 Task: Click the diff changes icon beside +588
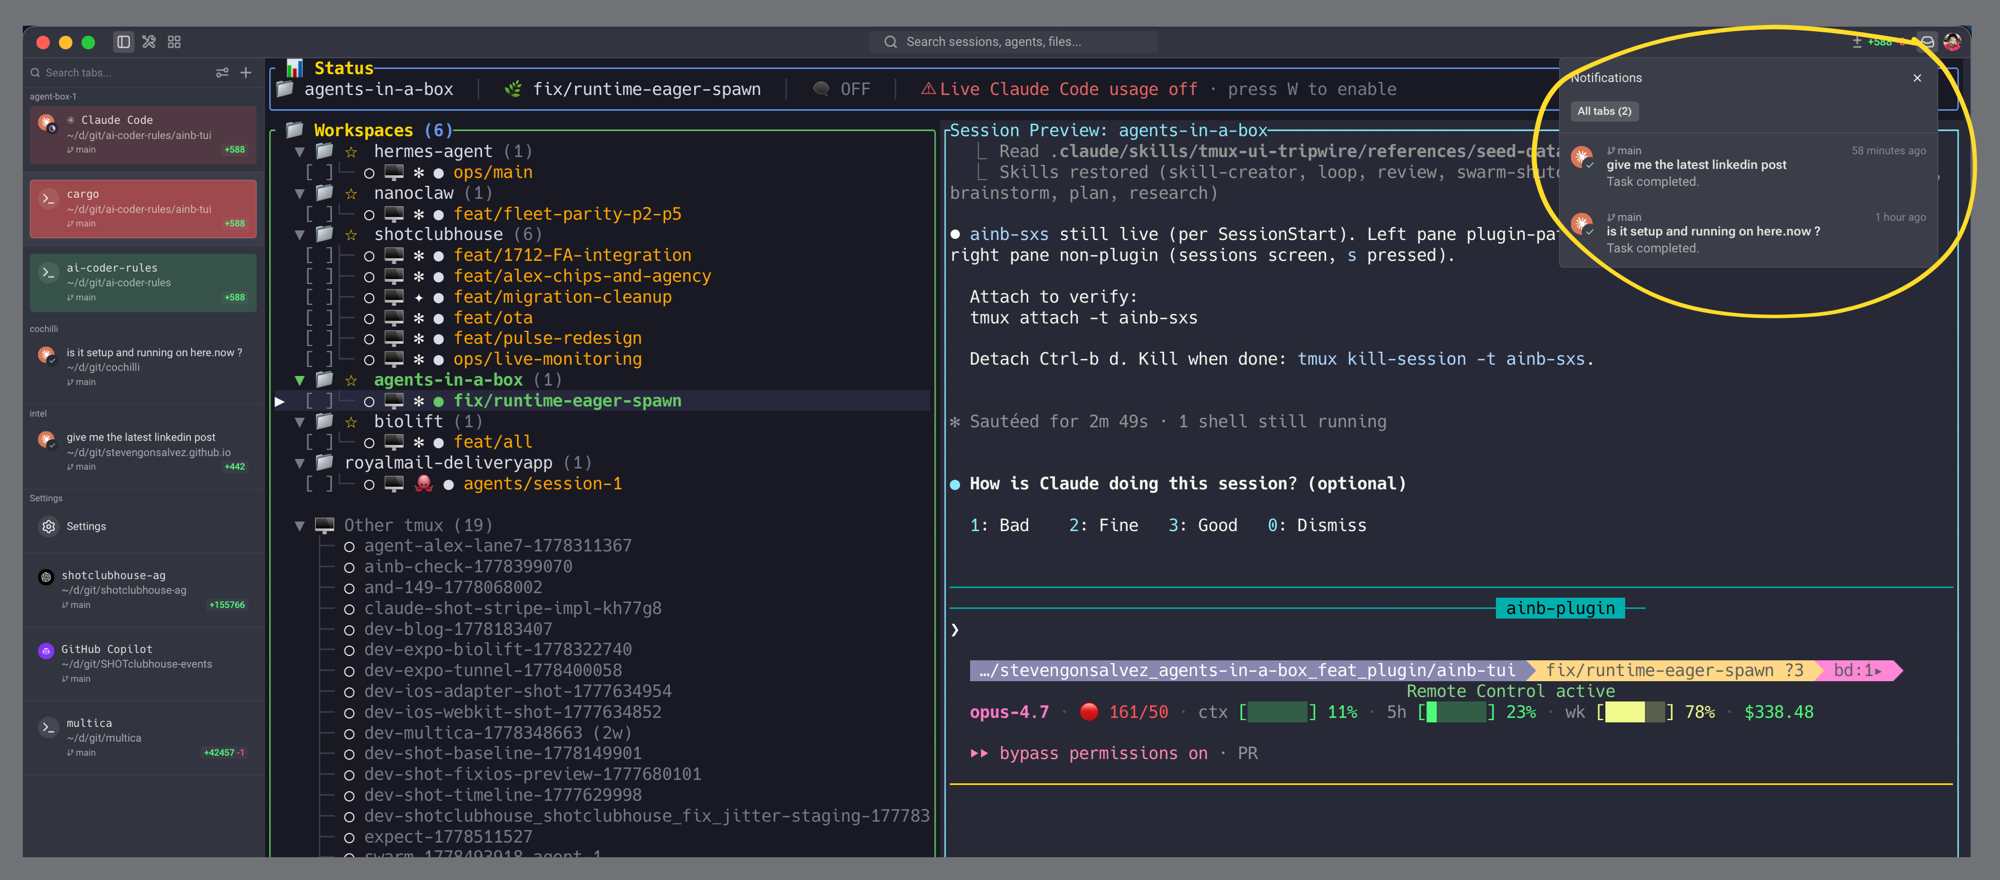(1857, 42)
